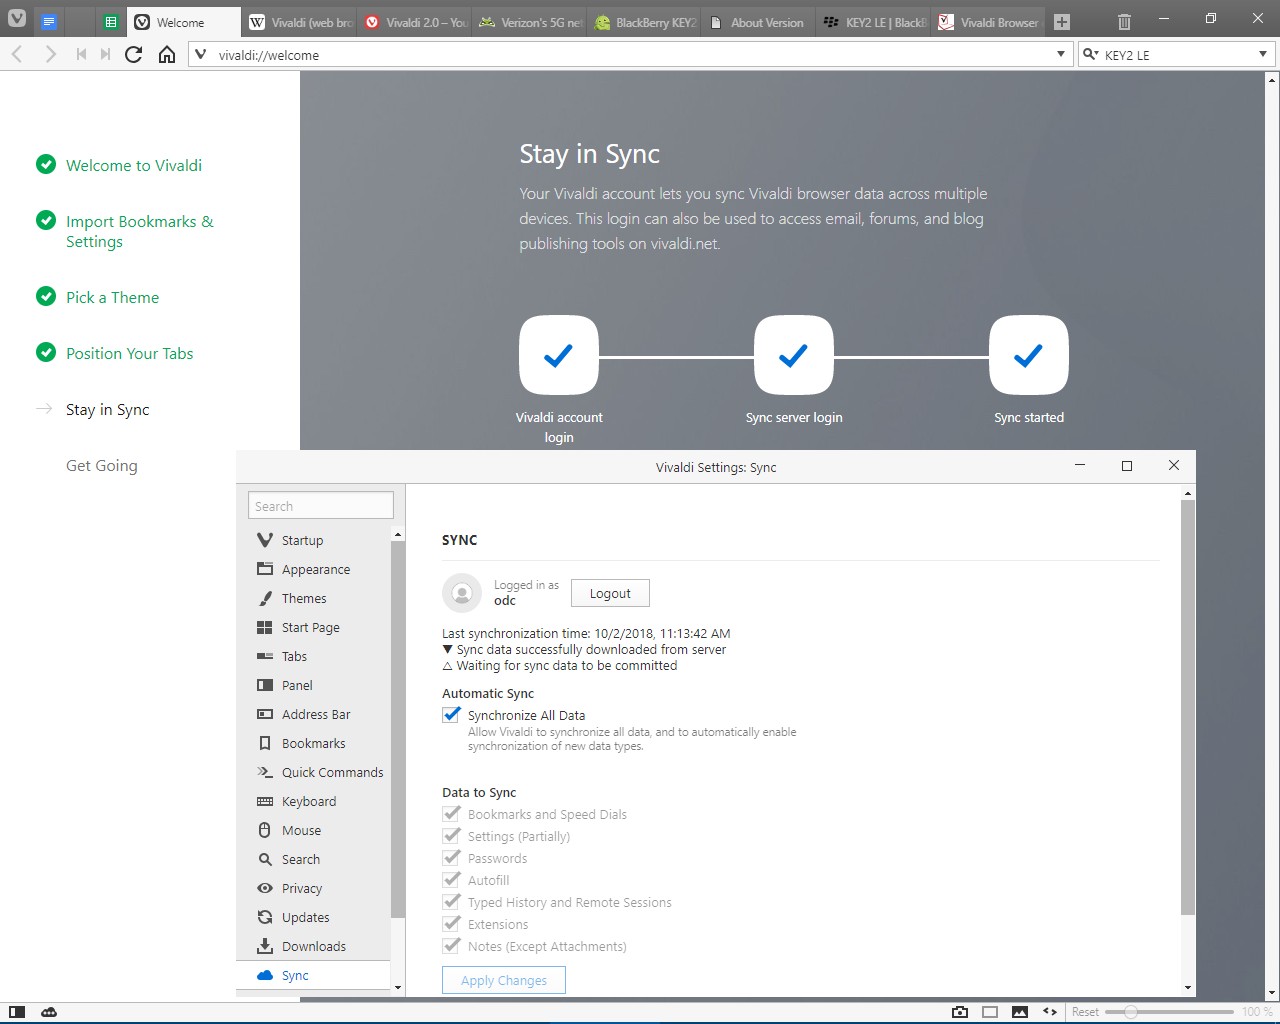
Task: Switch to Vivaldi 2.0 YouTube tab
Action: pyautogui.click(x=415, y=22)
